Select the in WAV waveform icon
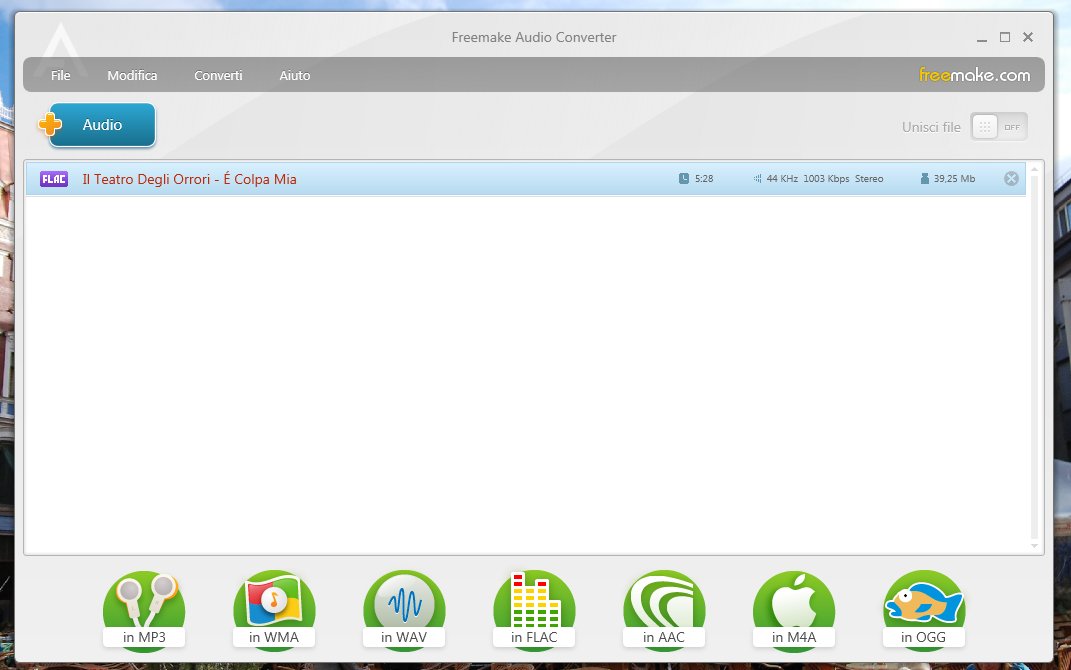Viewport: 1071px width, 670px height. [404, 611]
